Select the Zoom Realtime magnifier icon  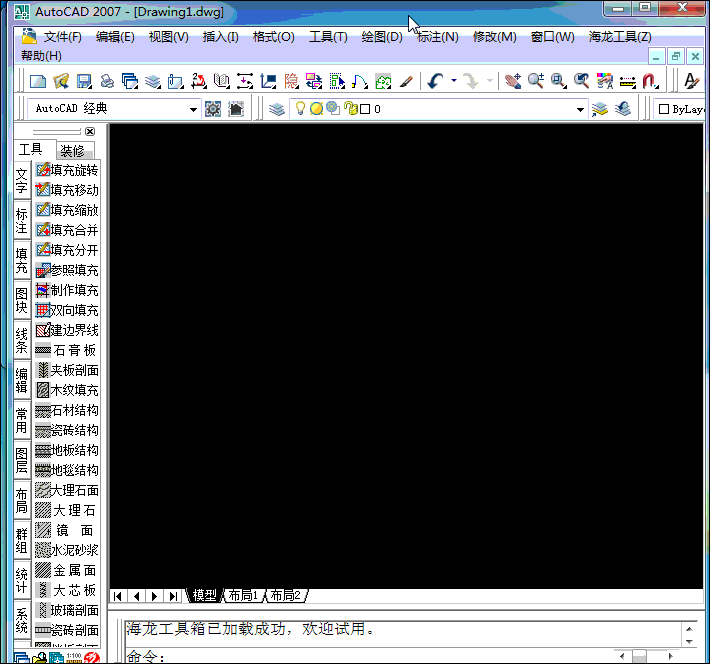pos(536,82)
